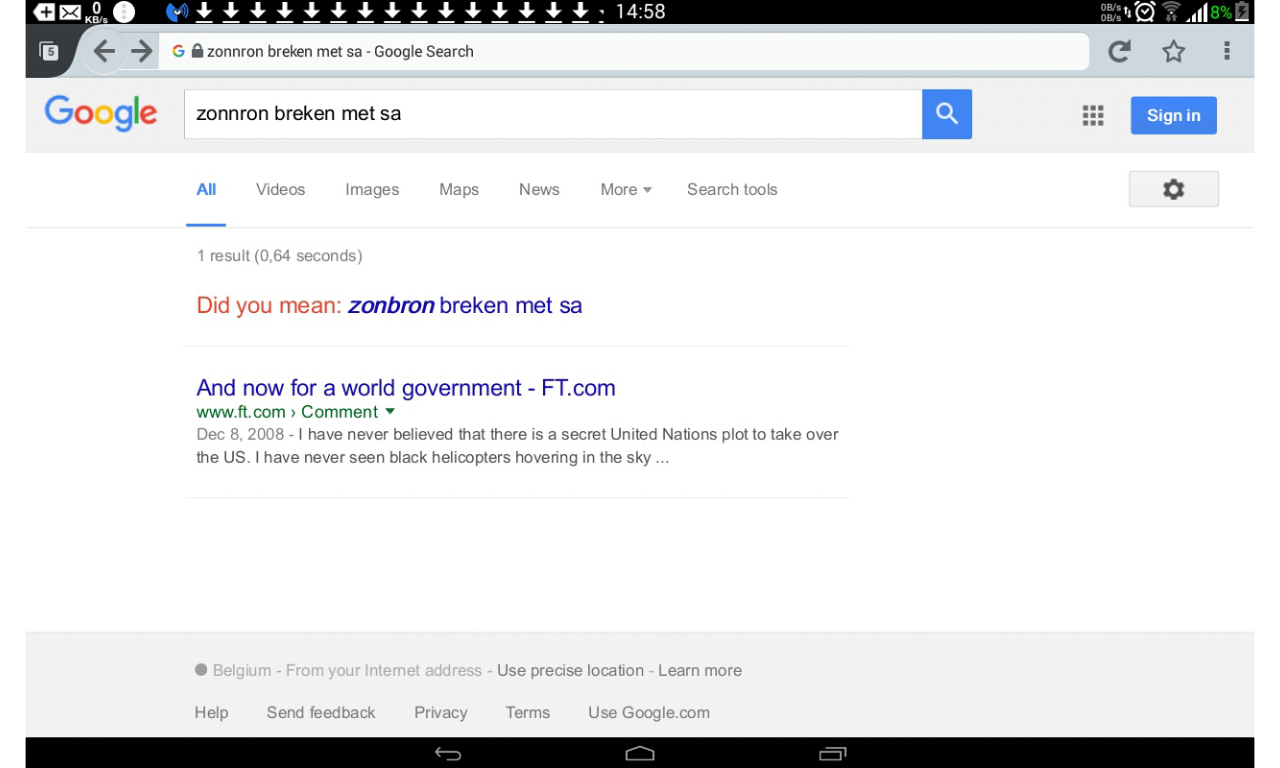
Task: Click the Google logo
Action: (101, 114)
